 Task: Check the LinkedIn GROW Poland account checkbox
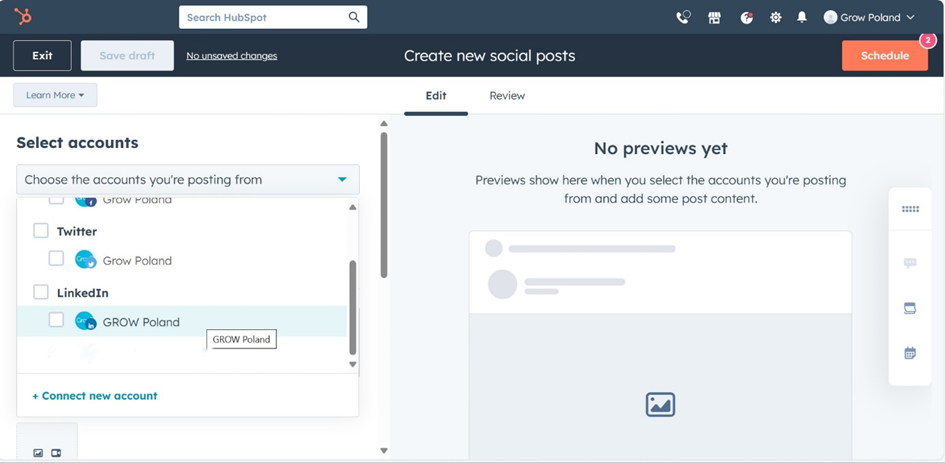pyautogui.click(x=56, y=320)
